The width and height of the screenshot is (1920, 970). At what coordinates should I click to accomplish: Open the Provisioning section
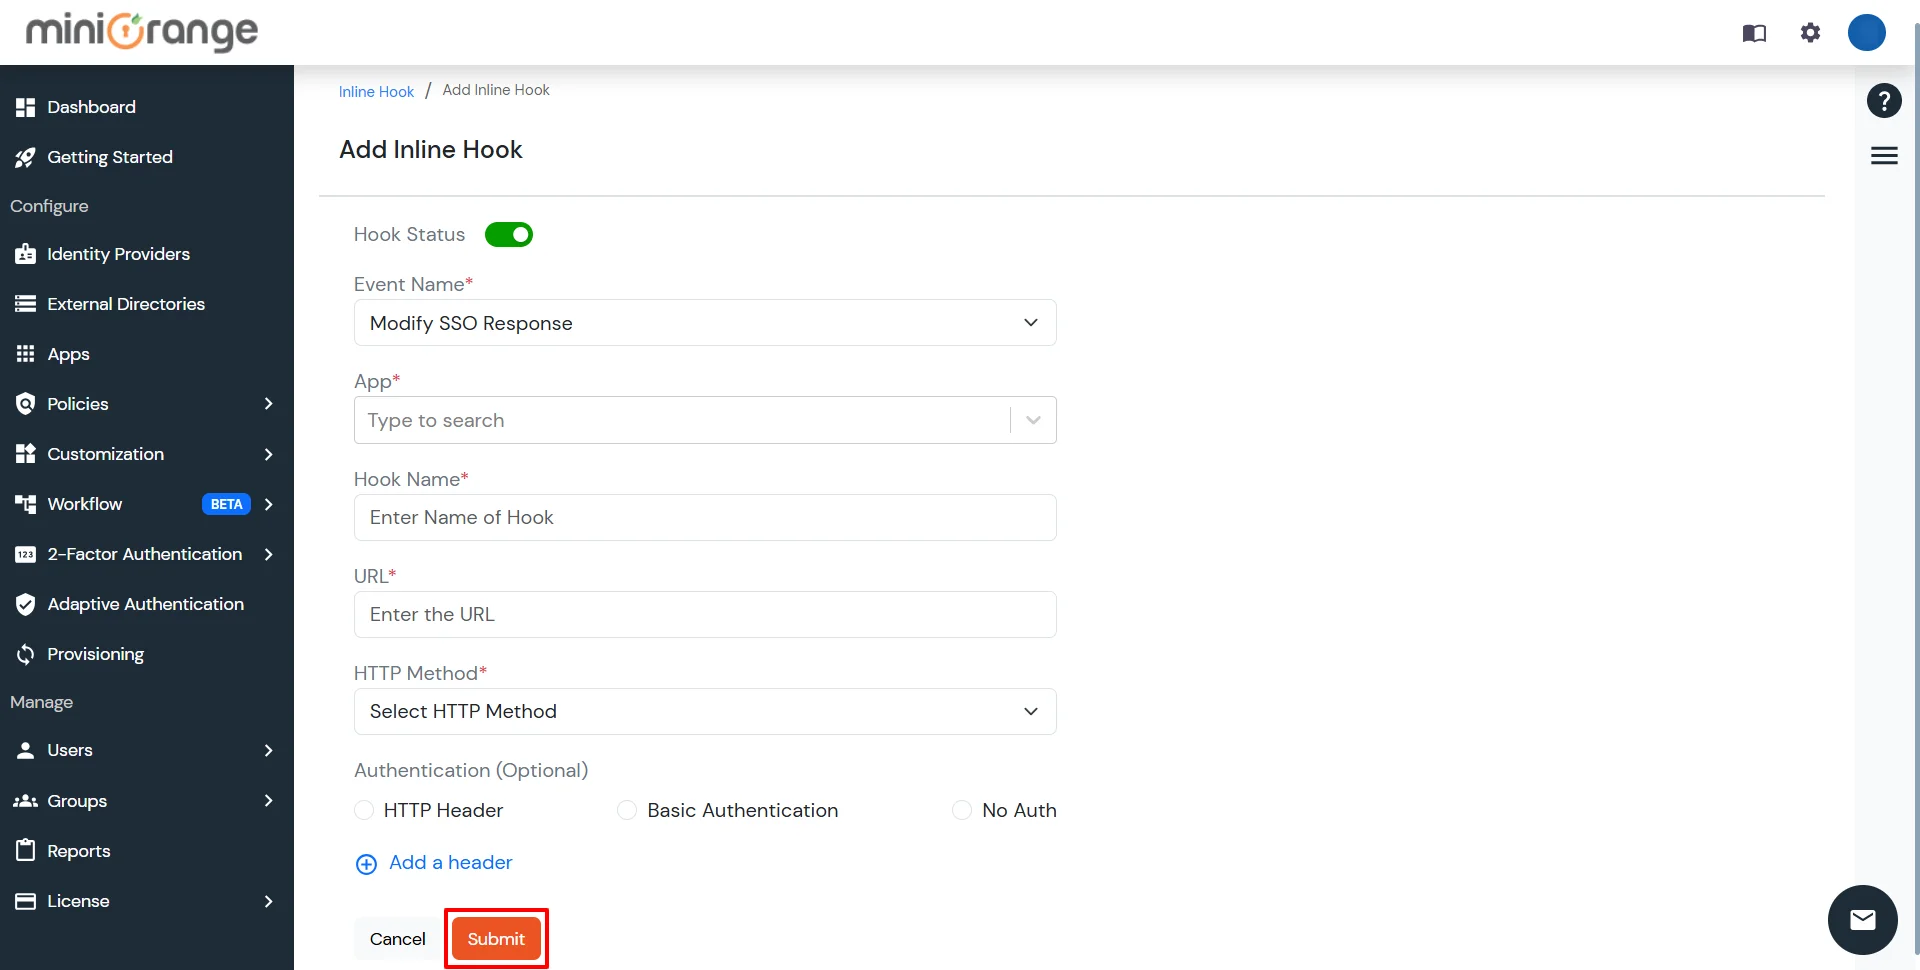(95, 653)
